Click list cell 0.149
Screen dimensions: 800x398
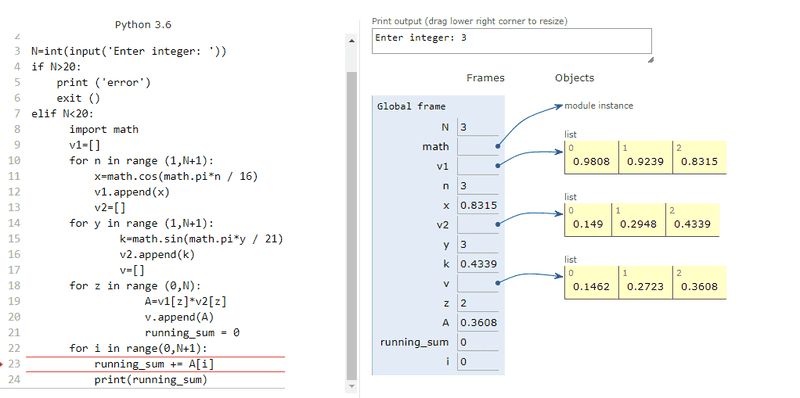click(x=588, y=220)
